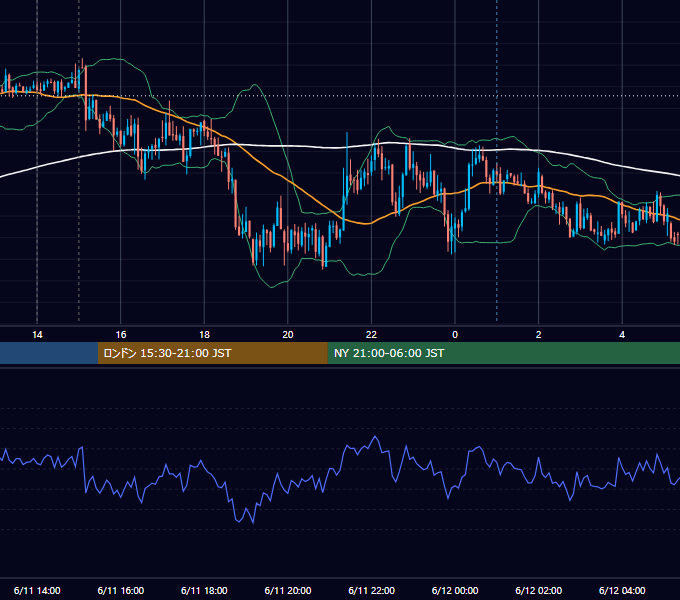Image resolution: width=680 pixels, height=600 pixels.
Task: Click the NY 21:00-06:00 JST session bar
Action: (503, 353)
